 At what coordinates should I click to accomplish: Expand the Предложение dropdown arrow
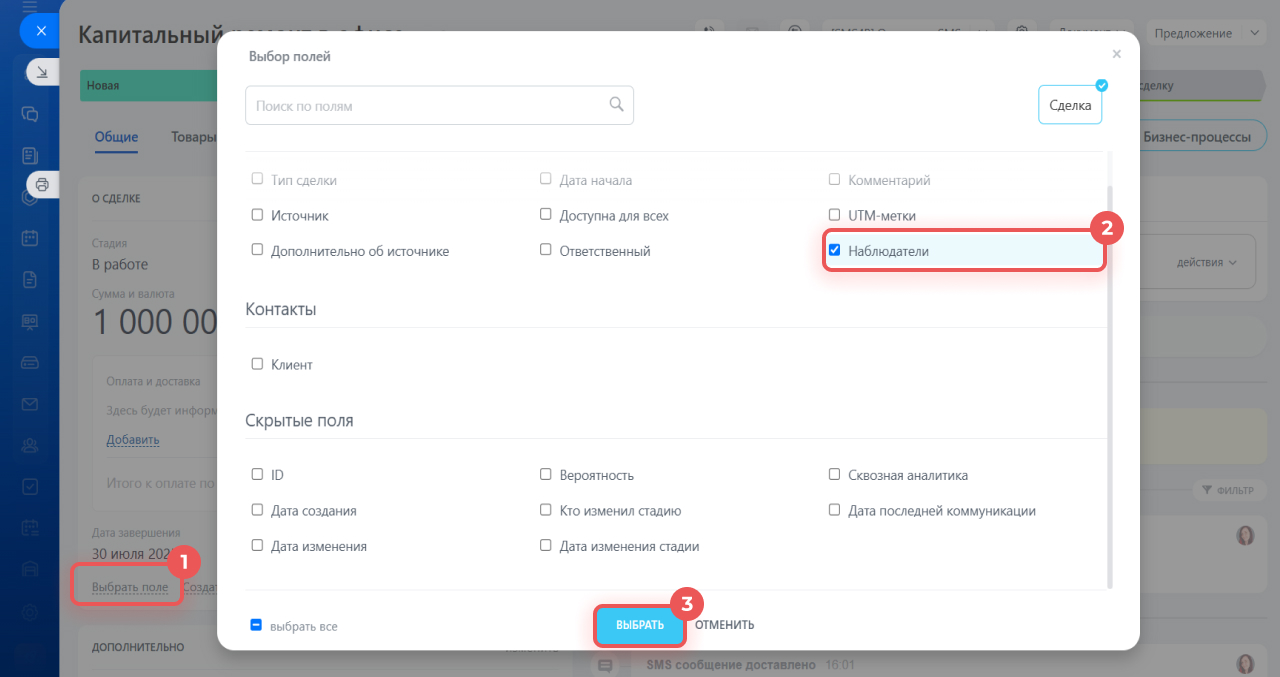pos(1255,33)
